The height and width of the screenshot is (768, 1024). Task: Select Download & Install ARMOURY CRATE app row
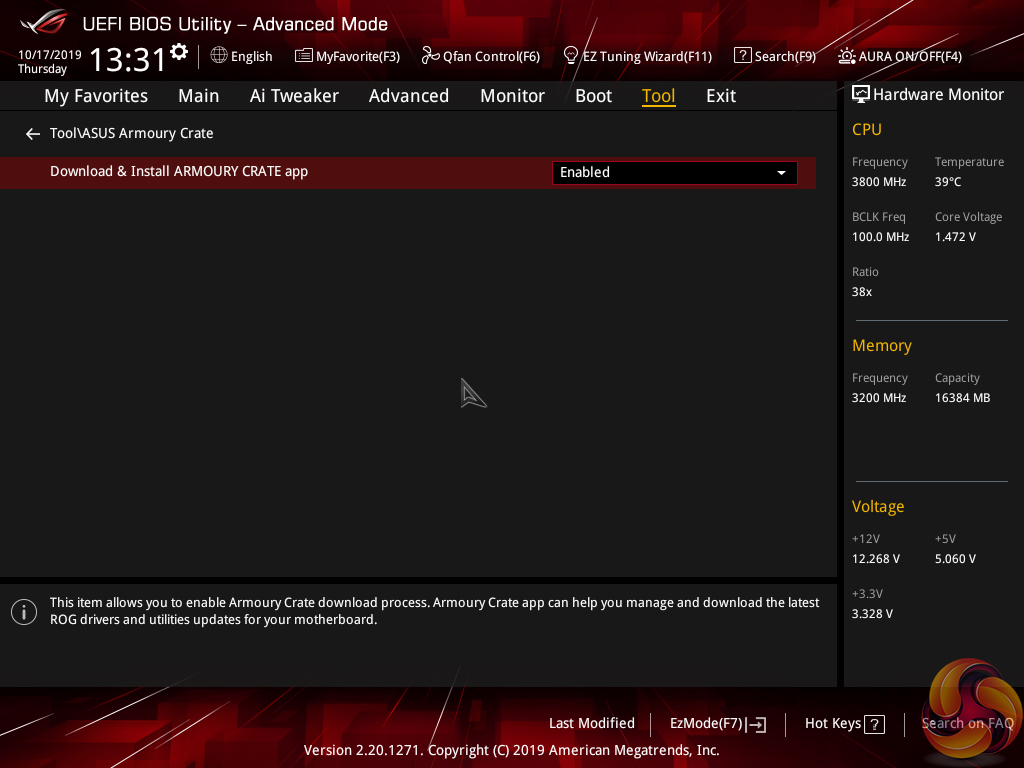tap(408, 172)
